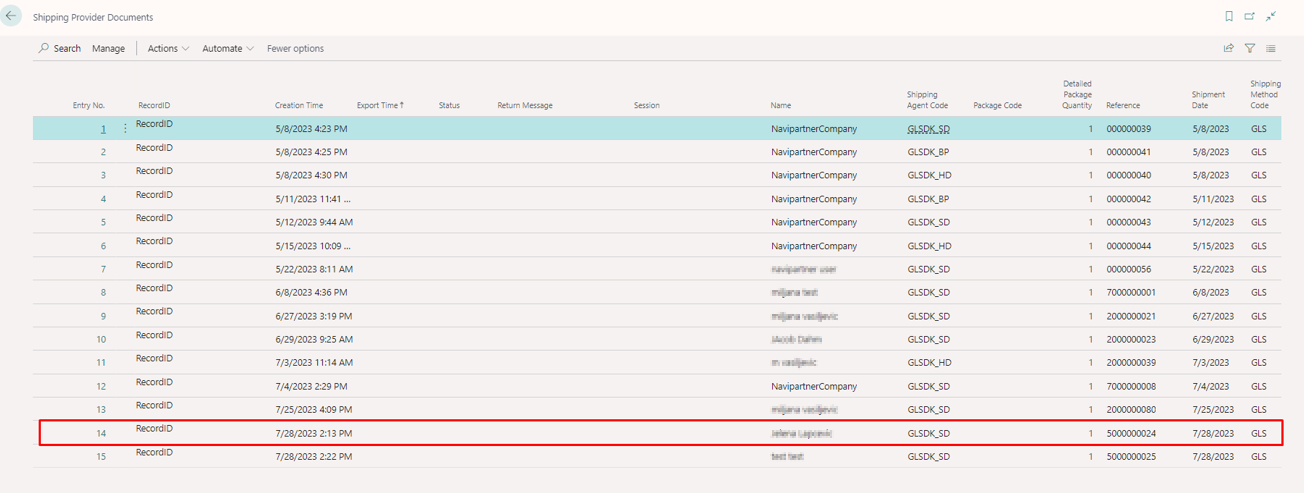Click the Package Code column header

(x=997, y=105)
